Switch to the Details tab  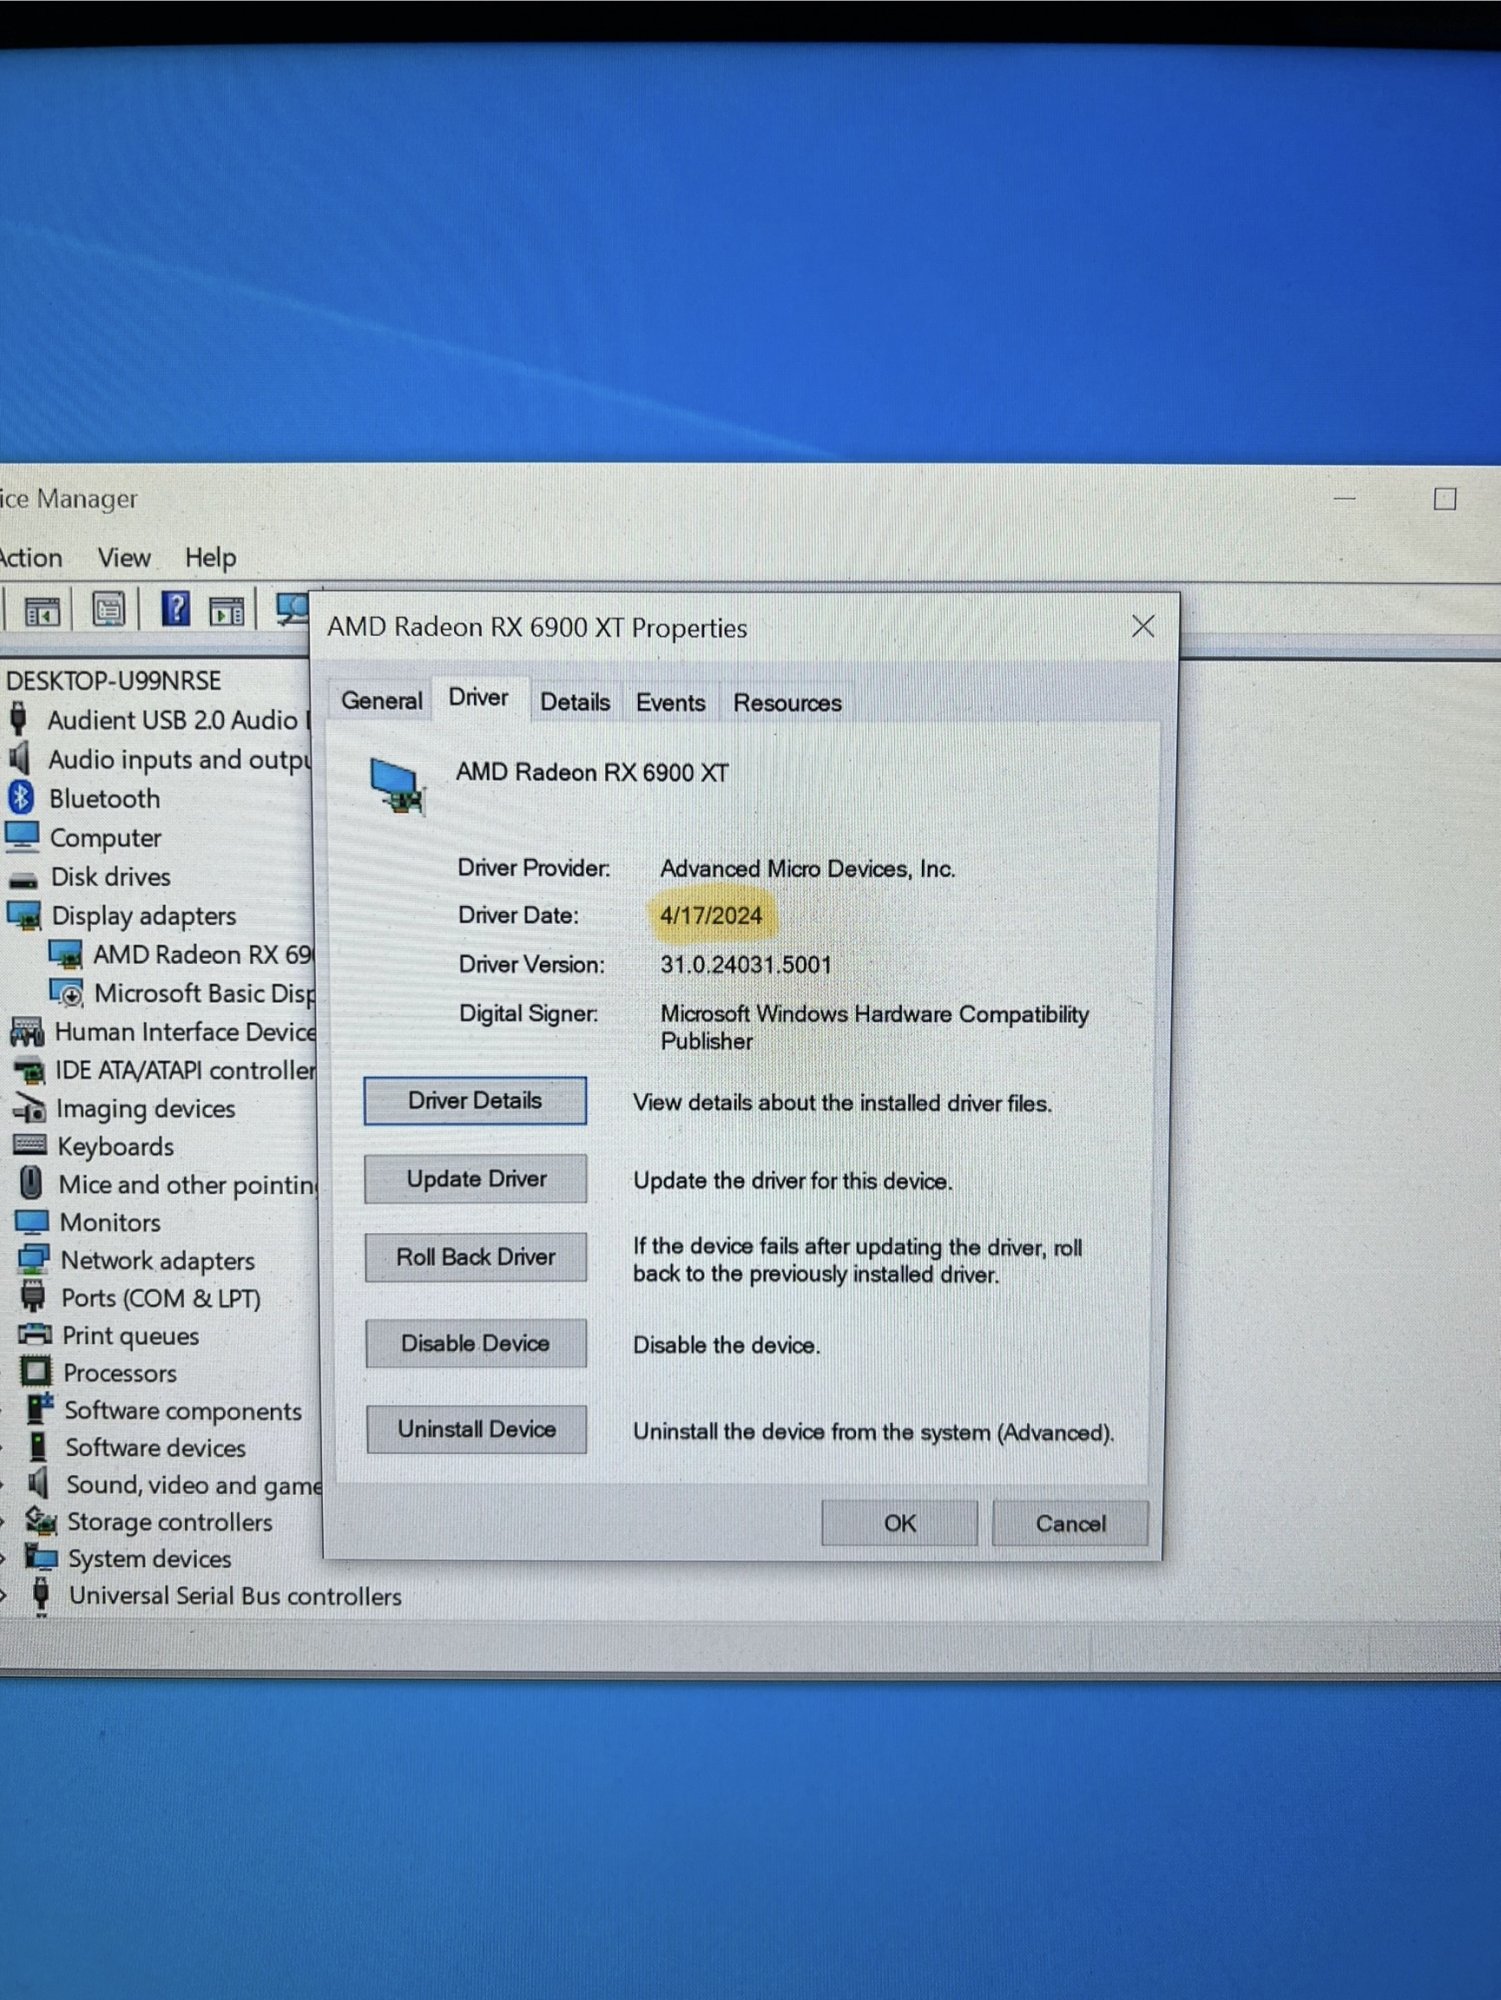pos(575,702)
